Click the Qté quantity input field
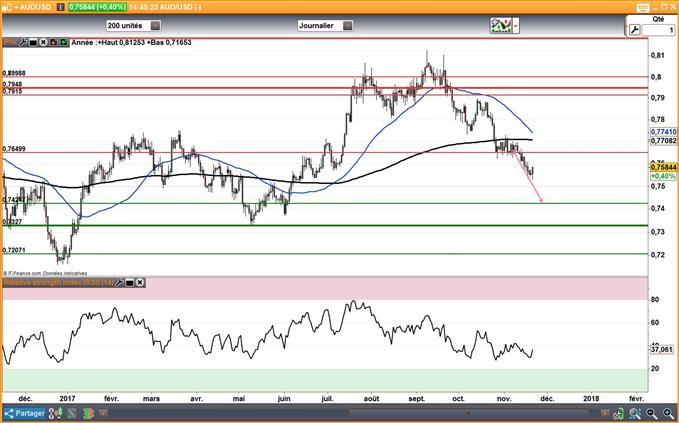 [x=658, y=30]
